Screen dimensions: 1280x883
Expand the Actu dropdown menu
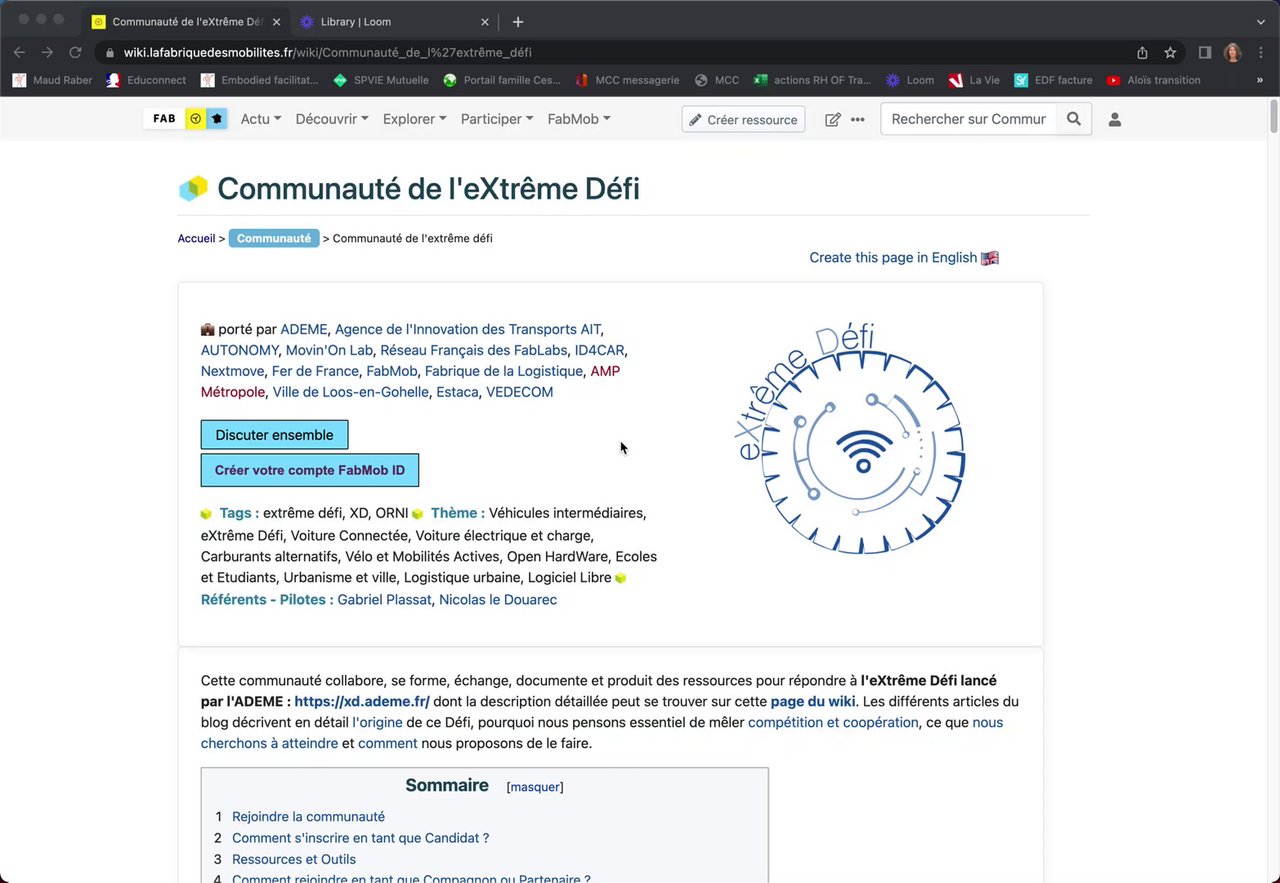(x=261, y=119)
